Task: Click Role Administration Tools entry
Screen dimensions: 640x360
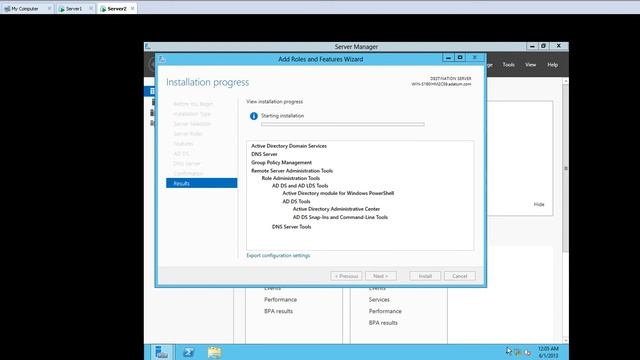Action: point(291,178)
